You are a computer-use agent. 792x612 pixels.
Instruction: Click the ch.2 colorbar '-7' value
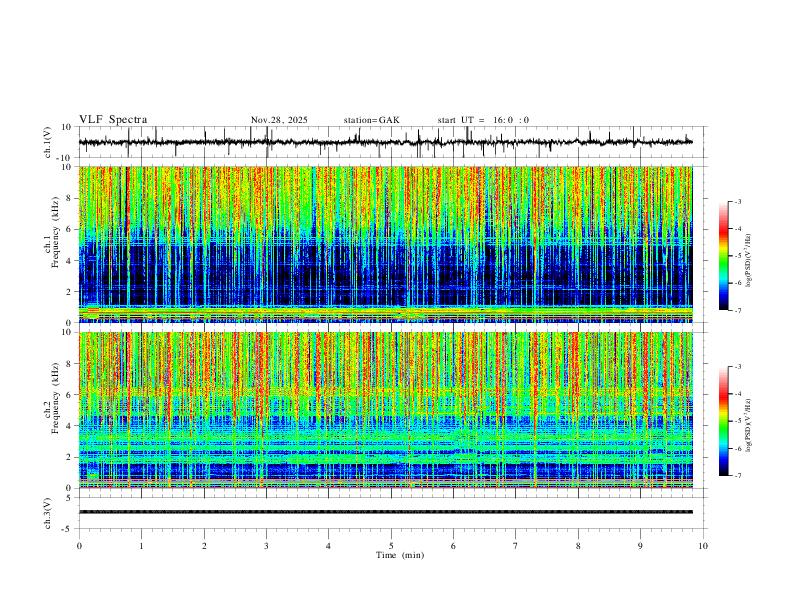tap(738, 476)
